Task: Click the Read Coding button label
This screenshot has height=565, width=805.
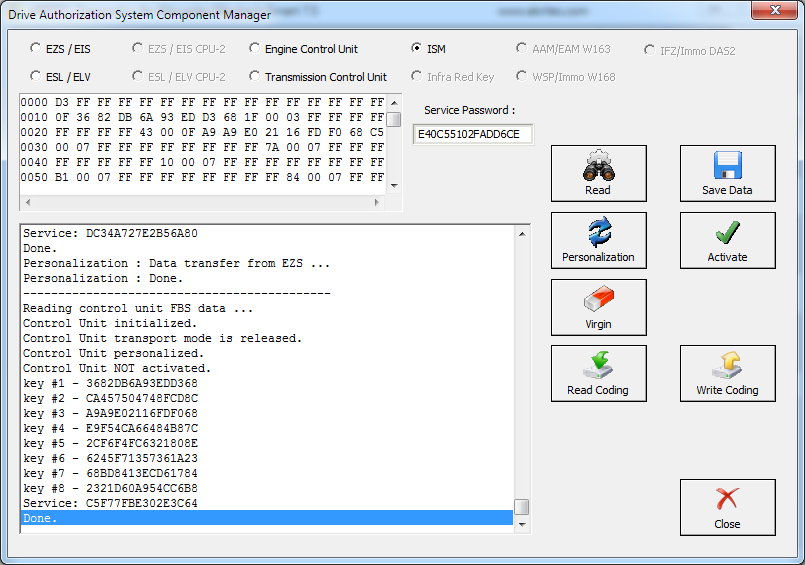Action: [598, 390]
